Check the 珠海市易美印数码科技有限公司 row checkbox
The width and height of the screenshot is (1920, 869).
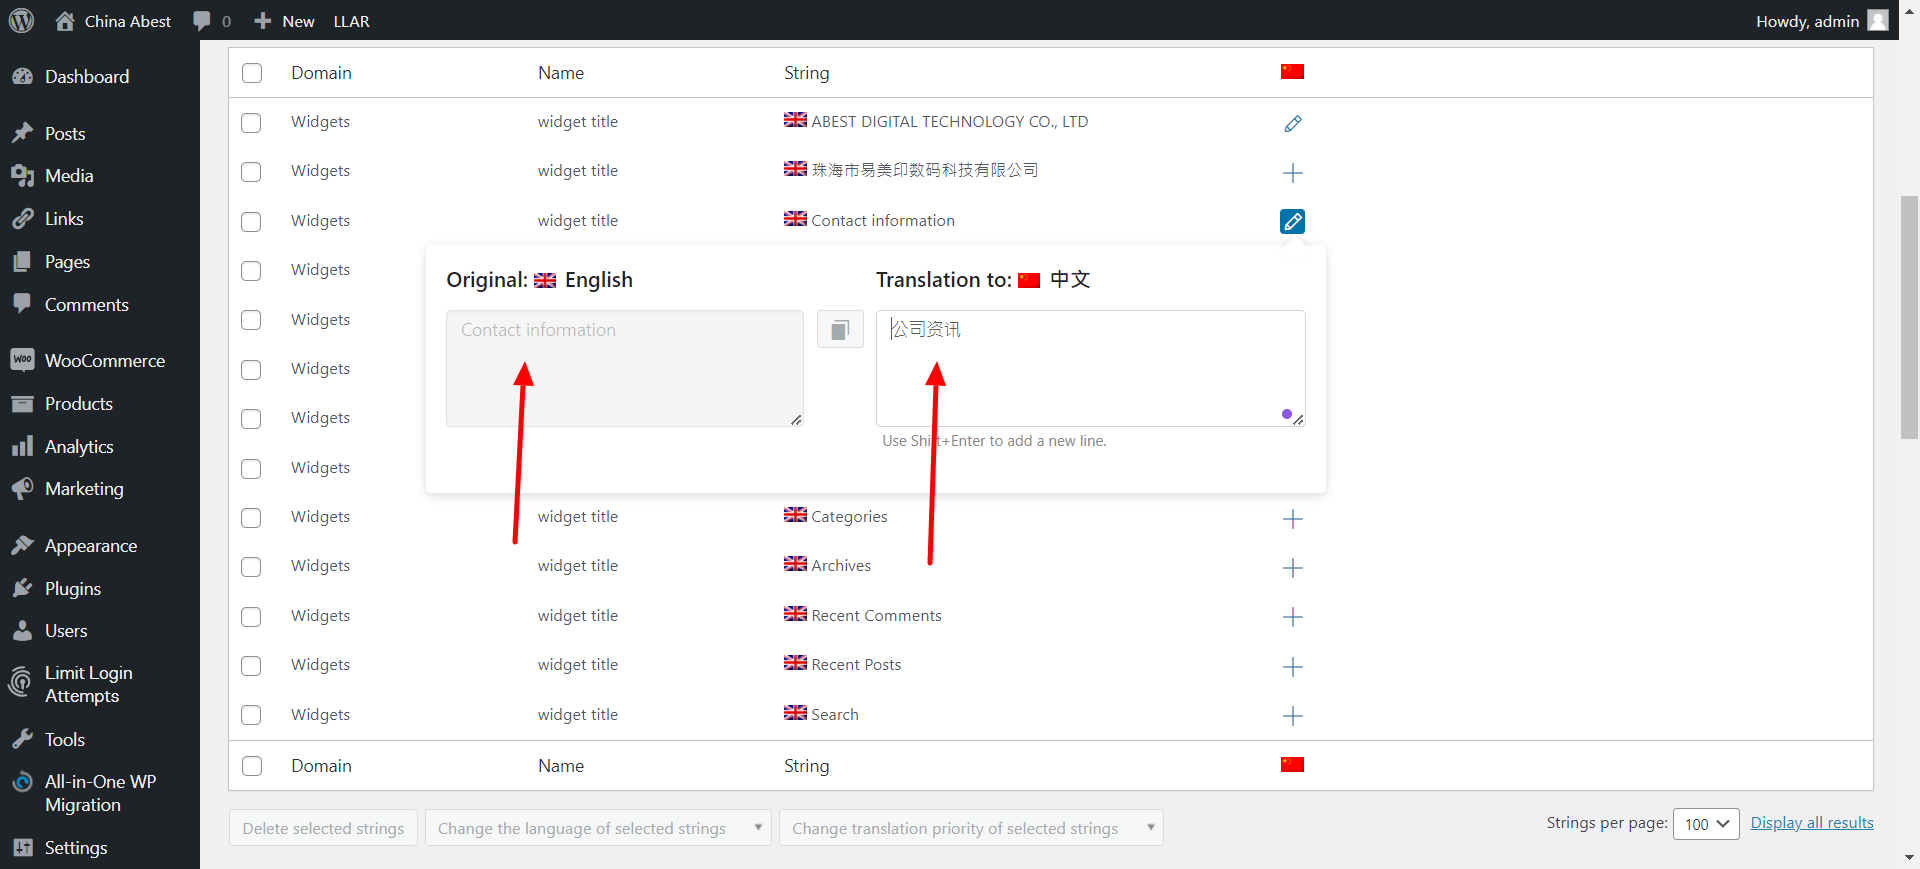coord(251,172)
